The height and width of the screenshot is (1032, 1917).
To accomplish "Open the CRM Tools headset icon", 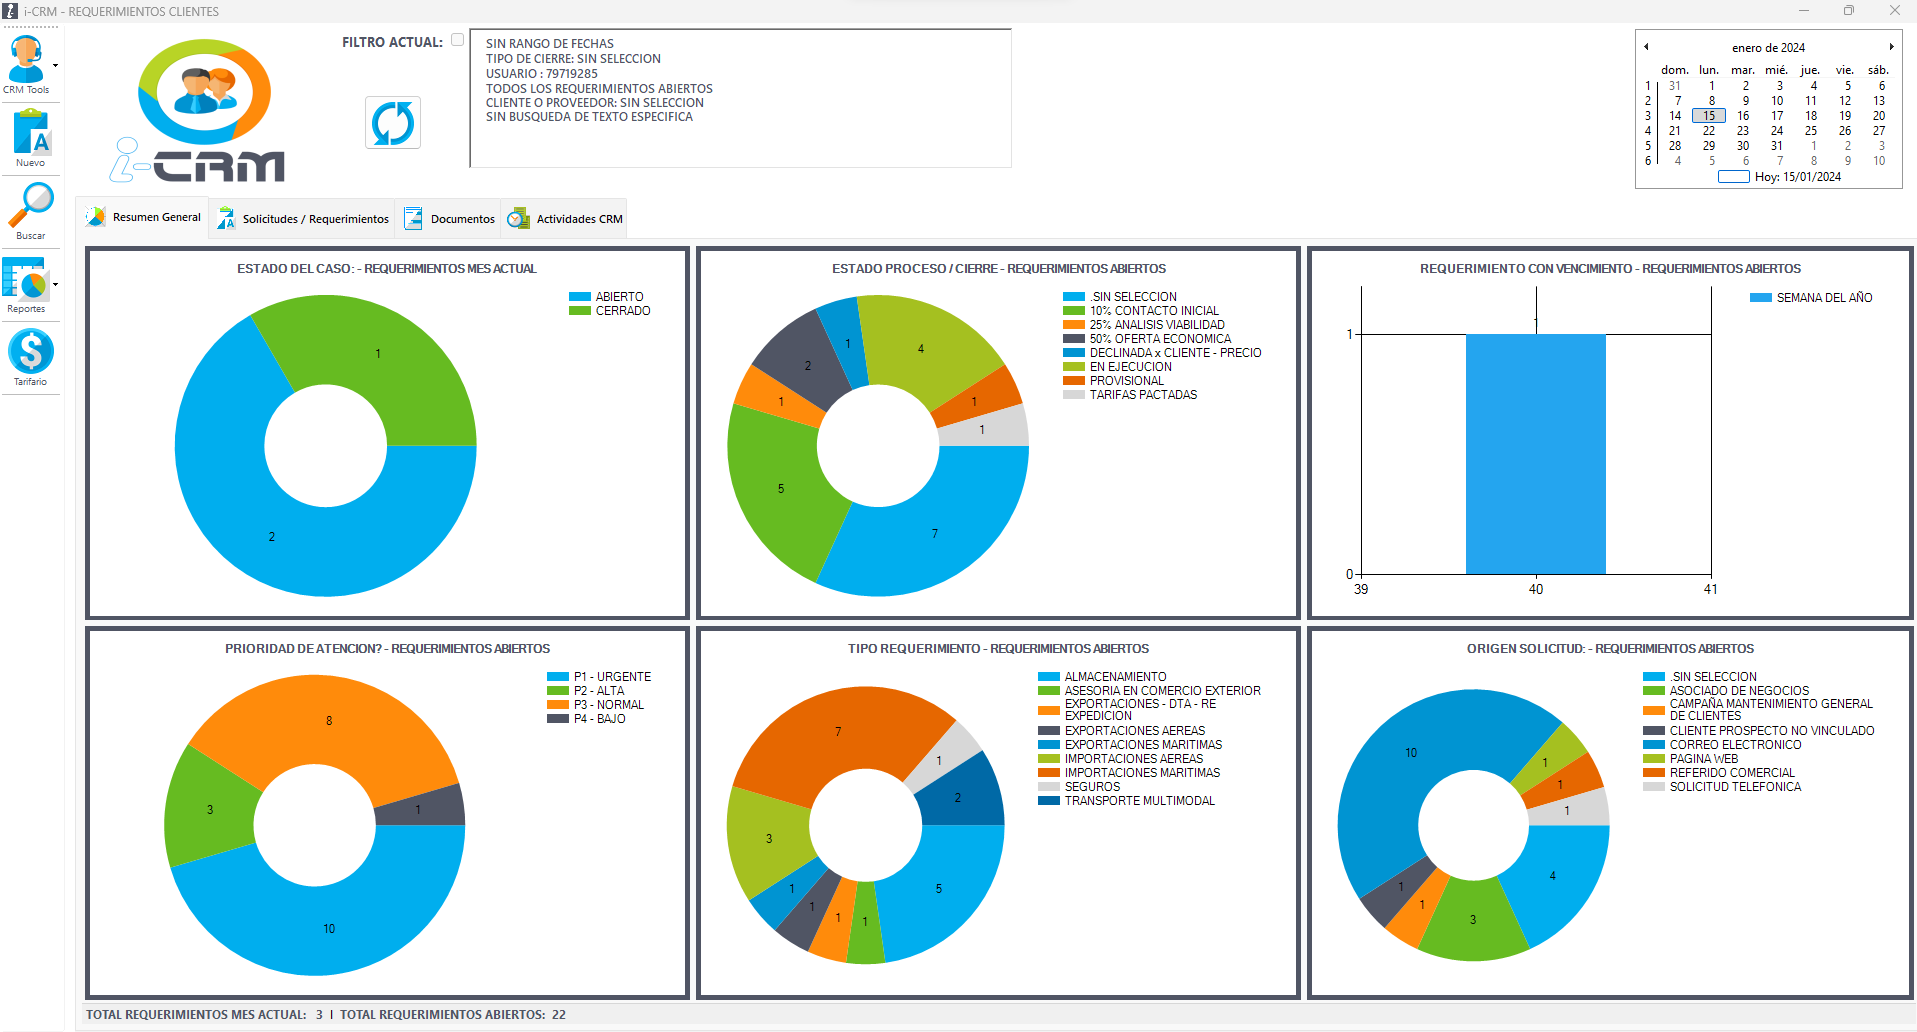I will [26, 60].
